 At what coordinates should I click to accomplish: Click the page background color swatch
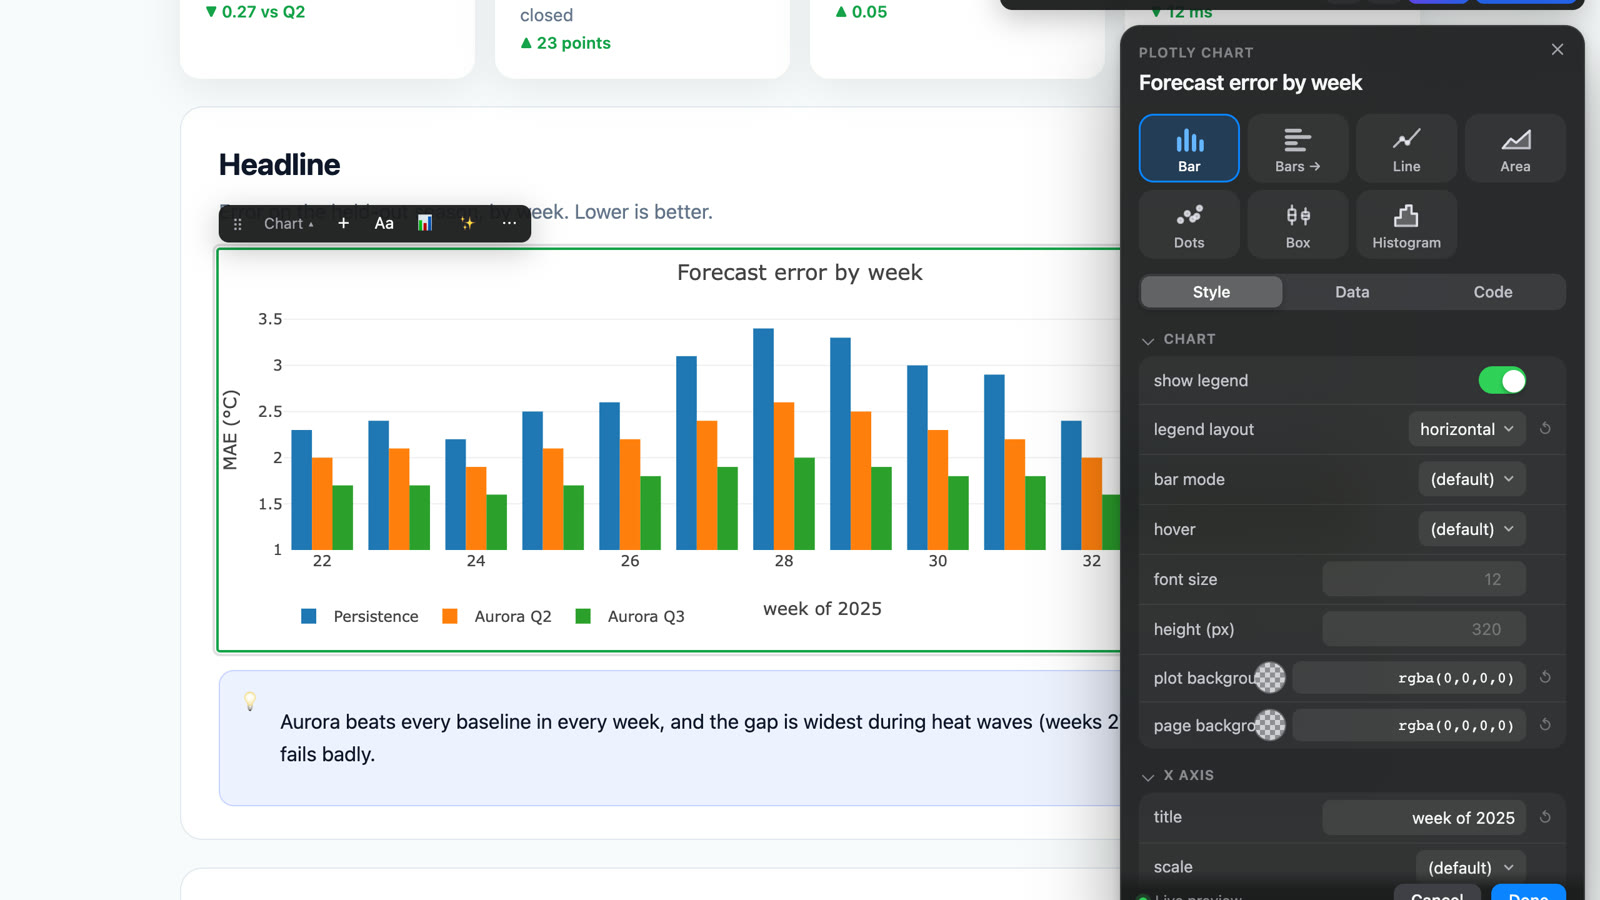pyautogui.click(x=1270, y=725)
